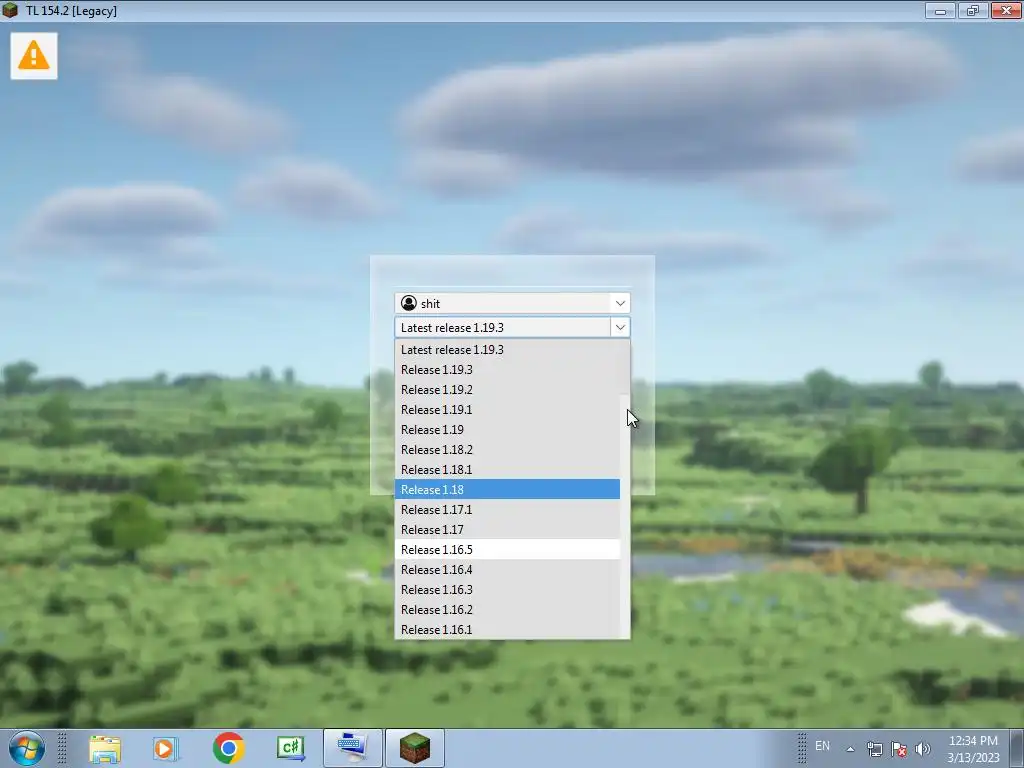Select Release 1.16.4 entry

point(507,569)
